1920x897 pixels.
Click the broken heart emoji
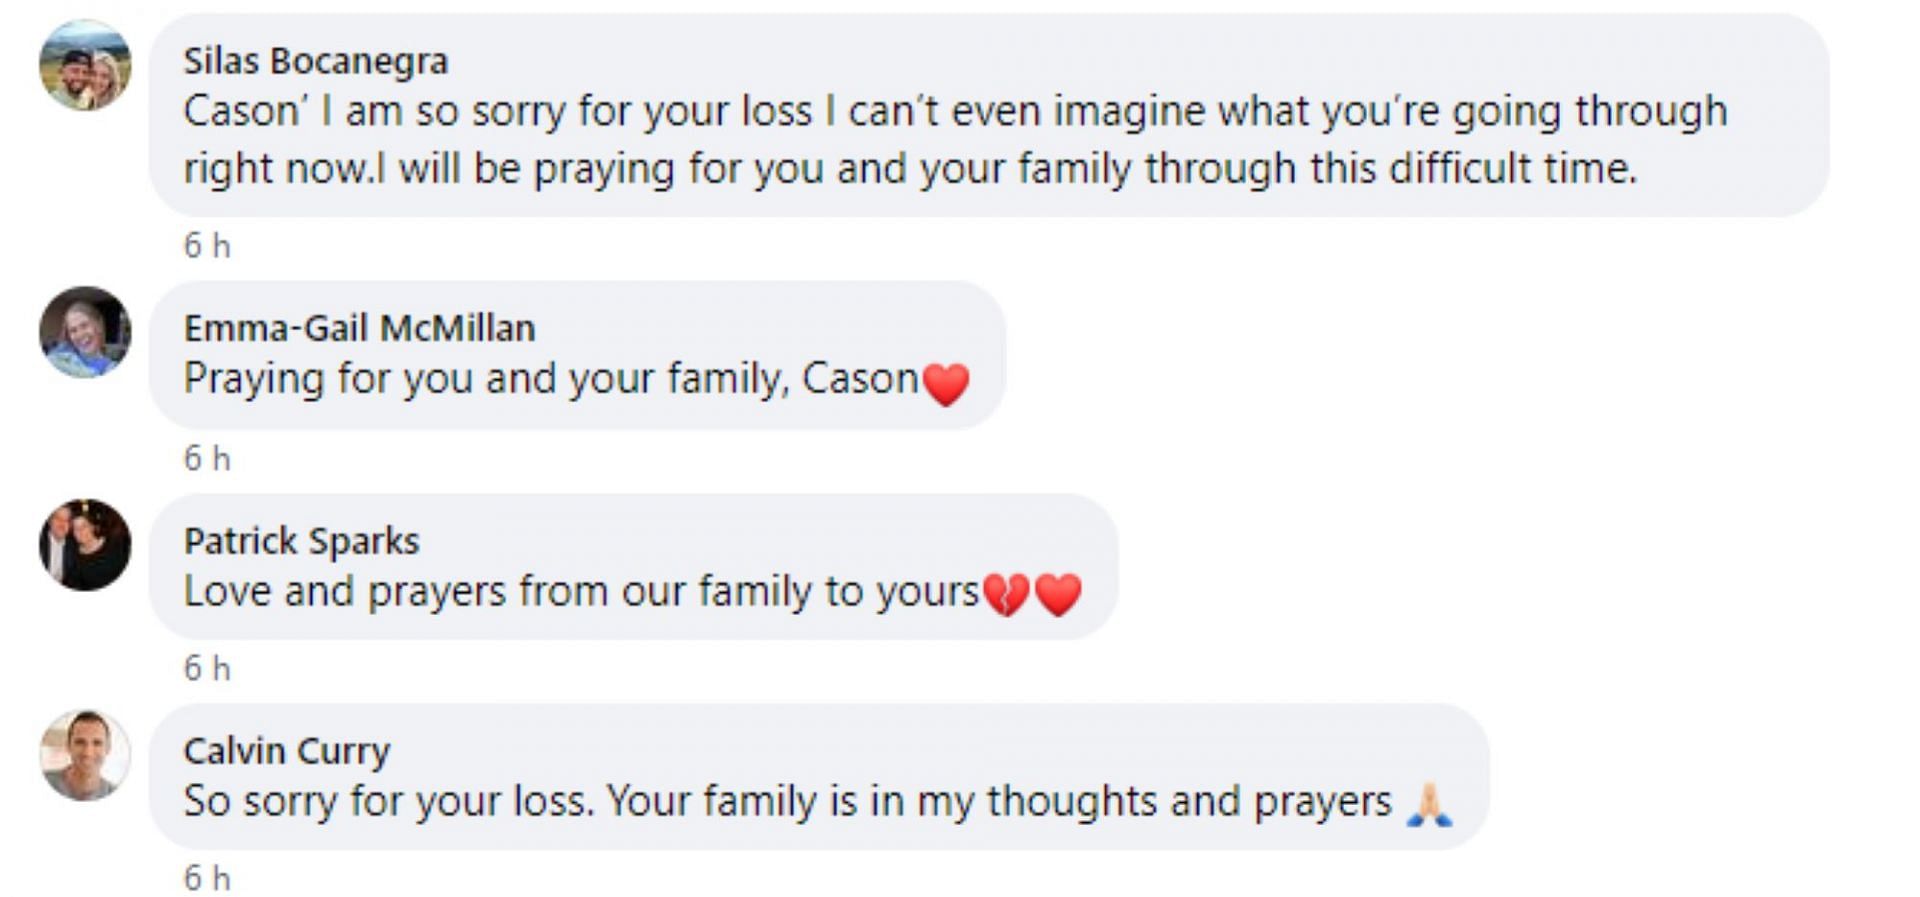(1006, 594)
